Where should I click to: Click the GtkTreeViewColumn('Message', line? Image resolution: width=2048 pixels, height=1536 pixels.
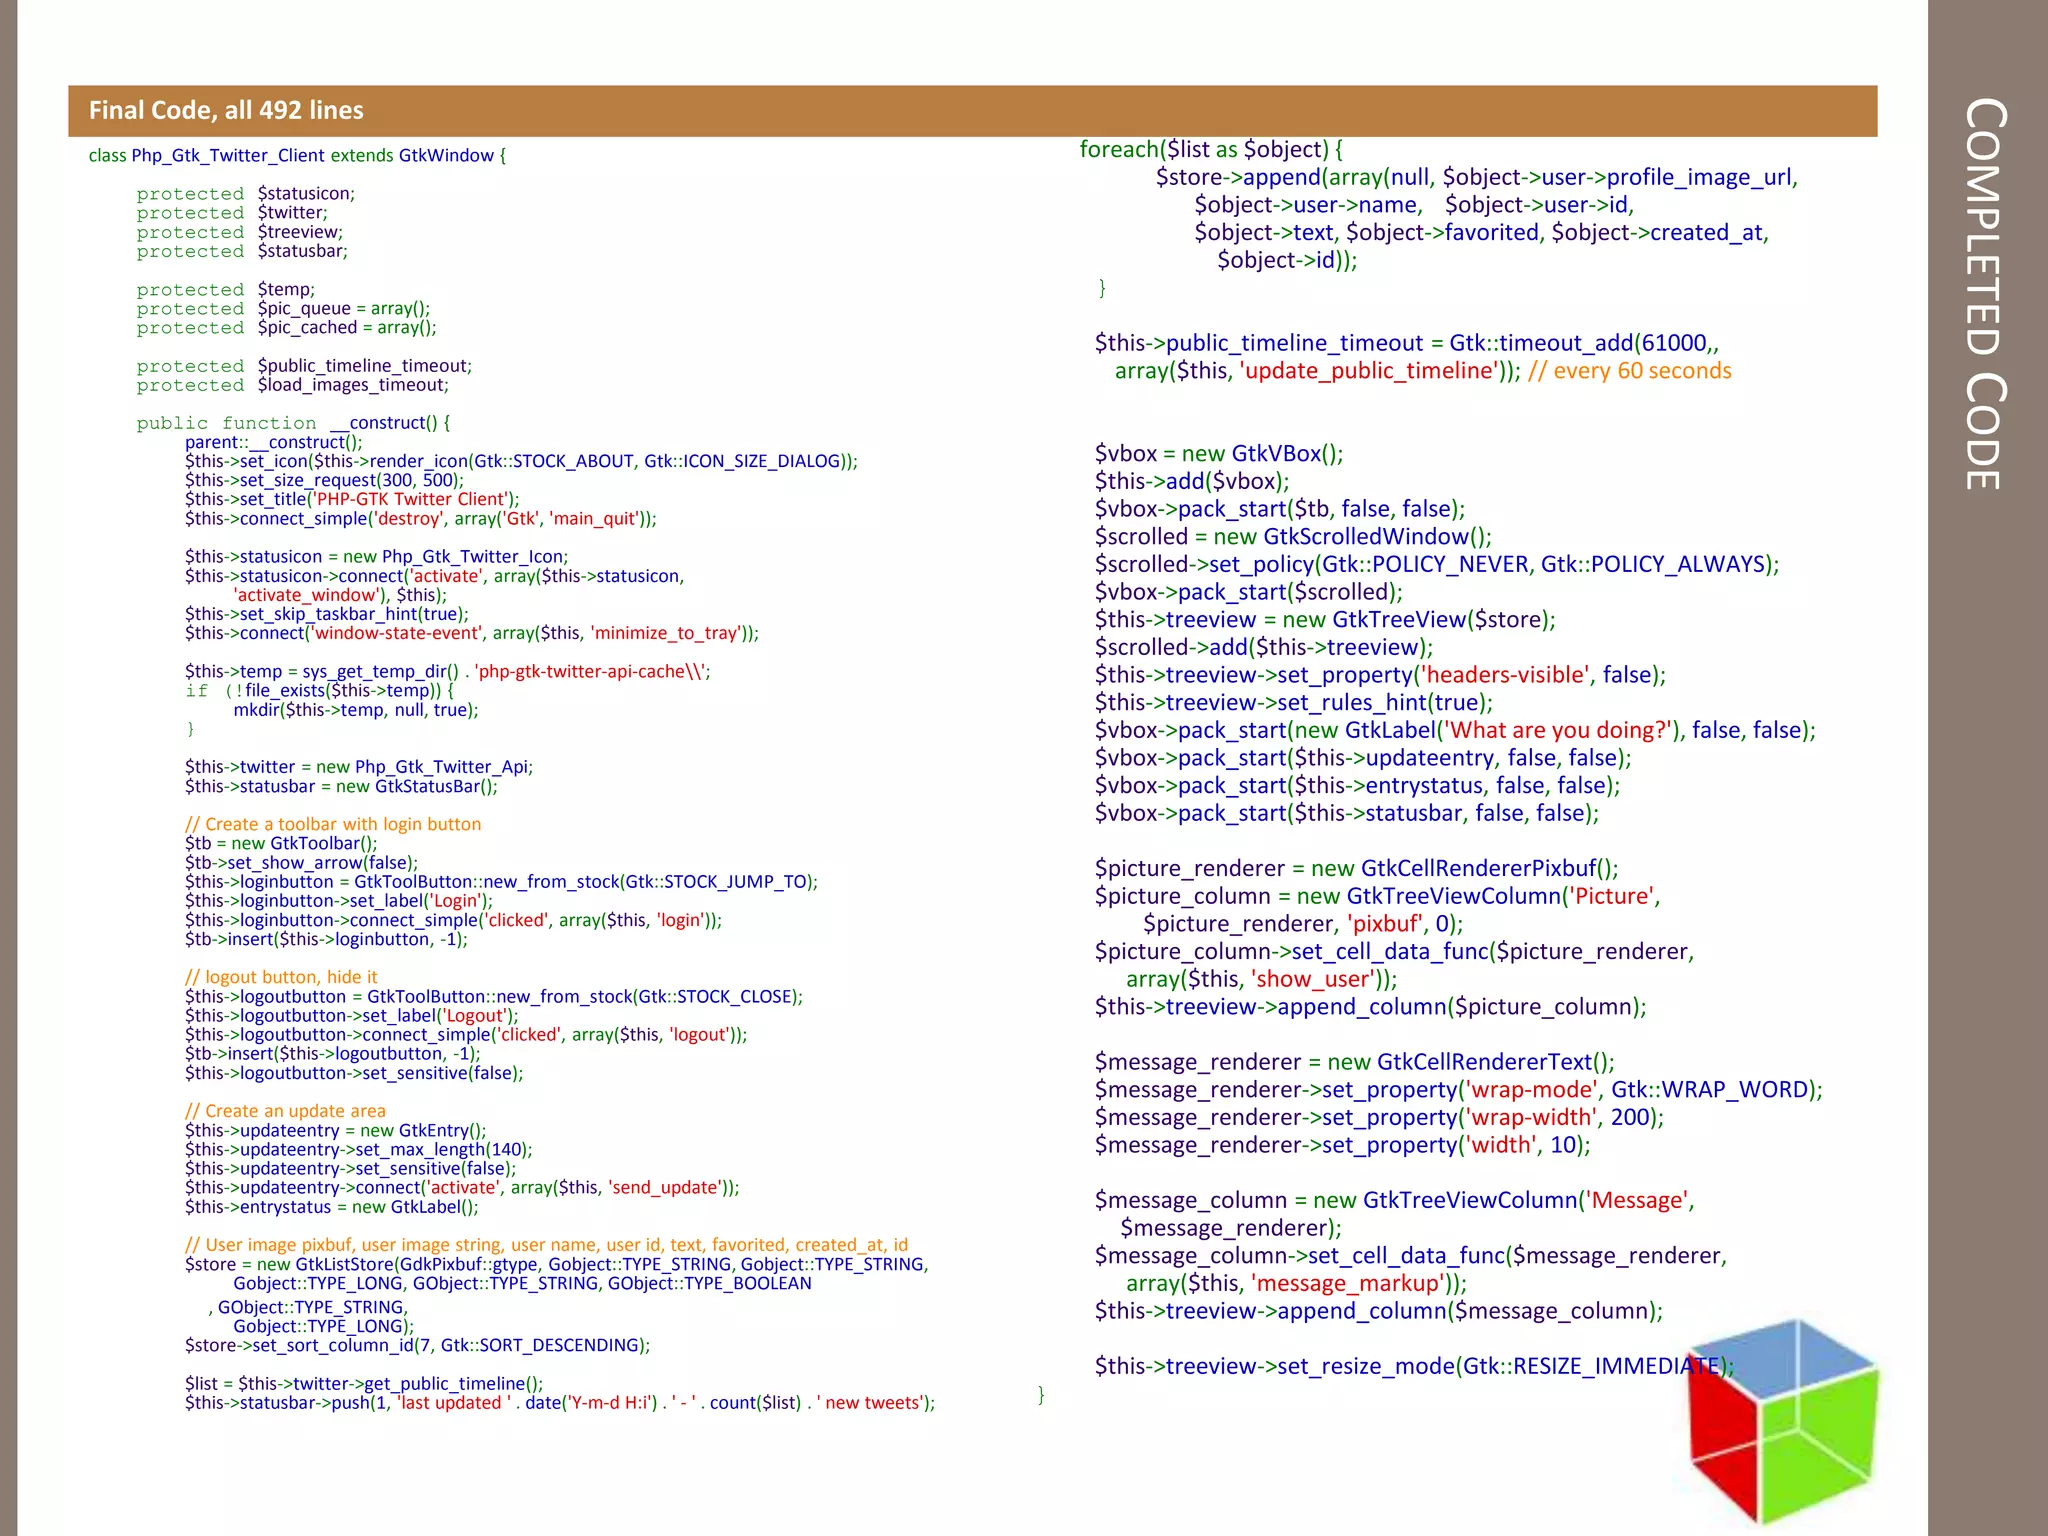point(1394,1200)
